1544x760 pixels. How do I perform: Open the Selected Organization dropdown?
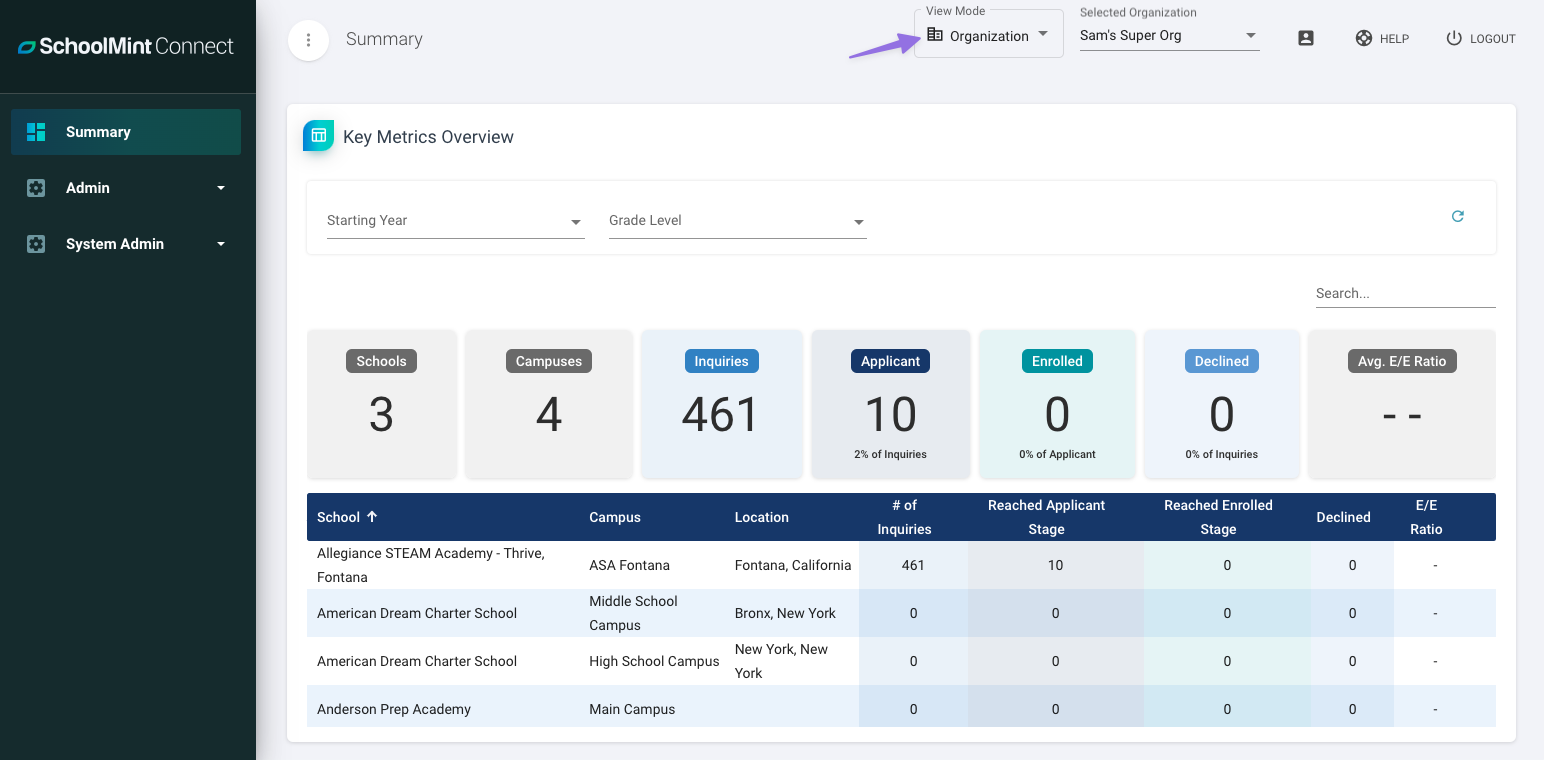click(x=1168, y=36)
